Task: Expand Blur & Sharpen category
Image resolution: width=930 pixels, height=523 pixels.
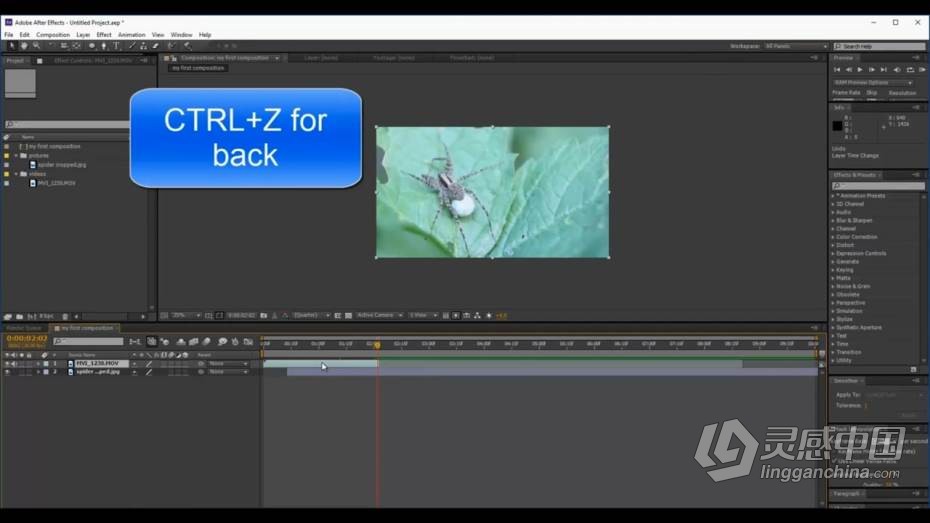Action: tap(833, 220)
